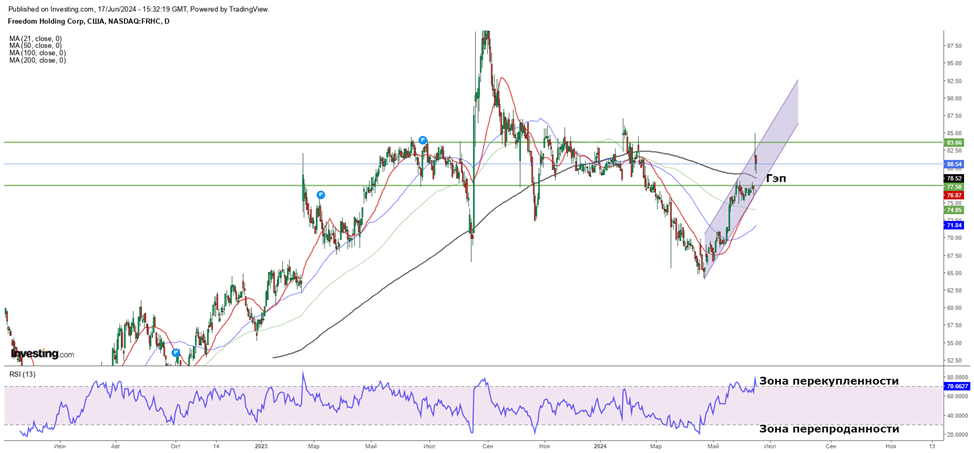The image size is (974, 453).
Task: Click the blue 80.54 price tag
Action: [954, 165]
